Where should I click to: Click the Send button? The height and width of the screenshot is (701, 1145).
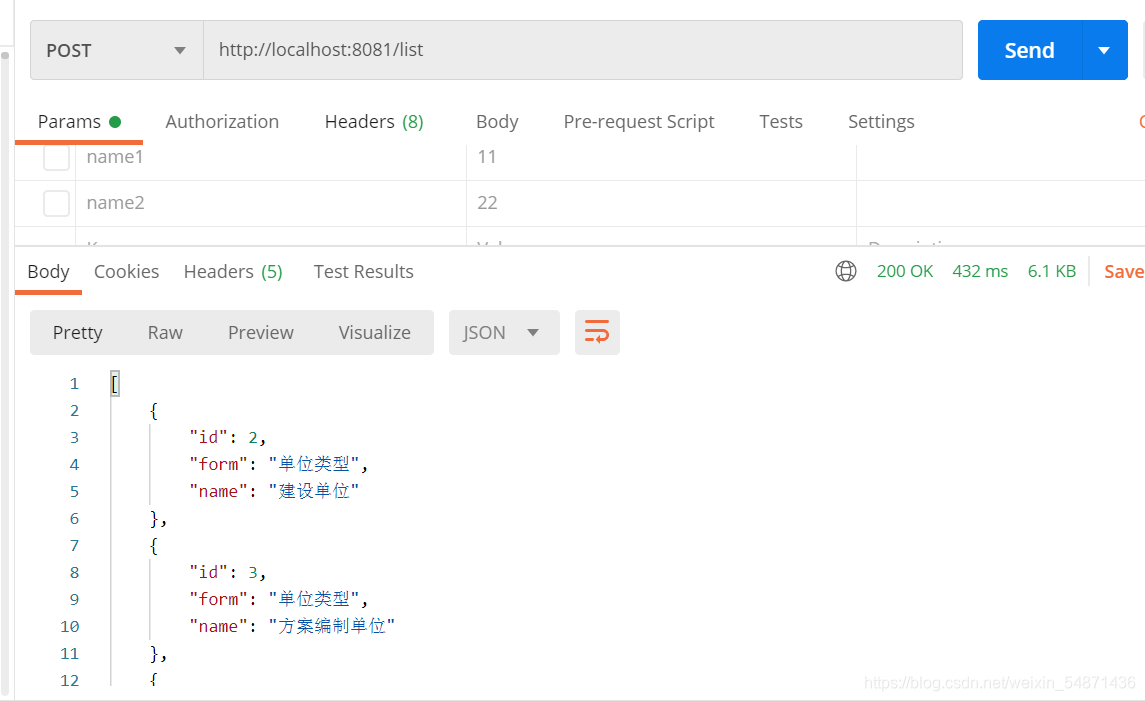click(x=1030, y=49)
